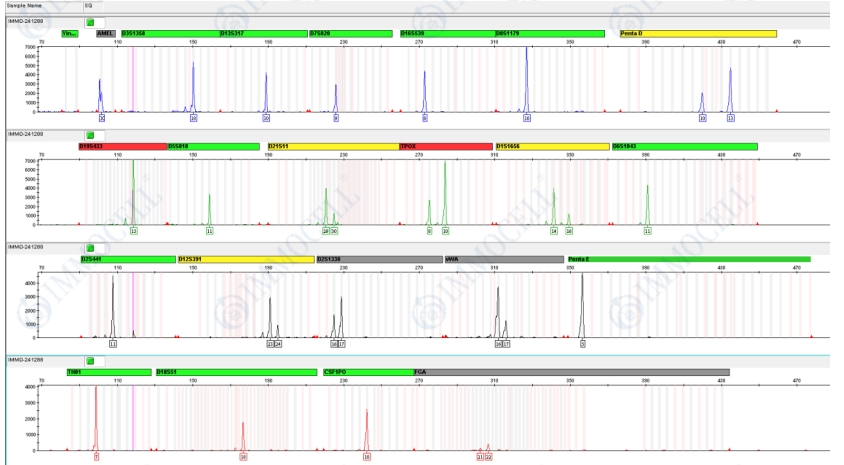Click the green SQ icon in the TH01 panel
844x465 pixels.
pos(89,359)
